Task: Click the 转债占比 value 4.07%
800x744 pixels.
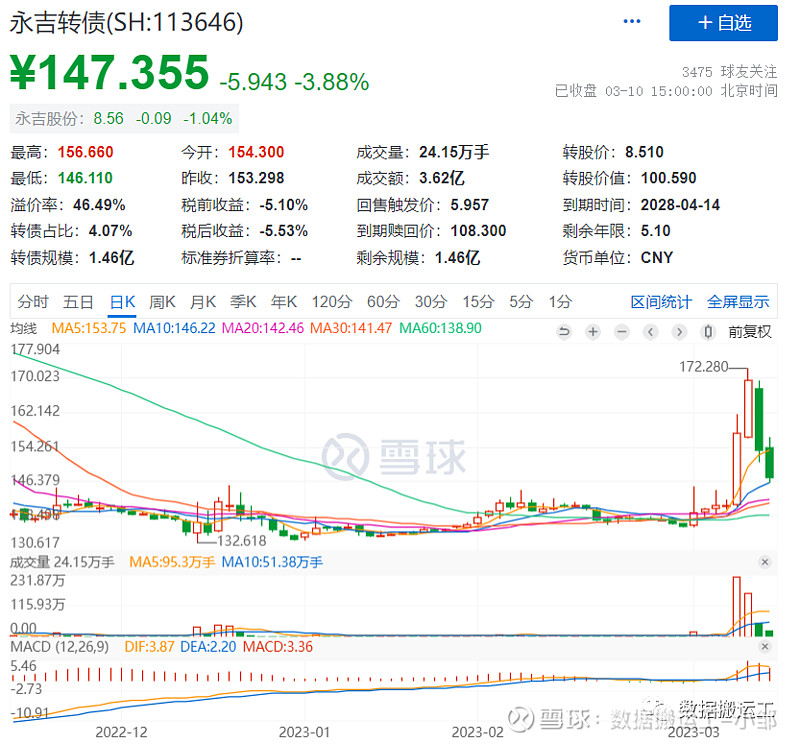Action: point(110,231)
